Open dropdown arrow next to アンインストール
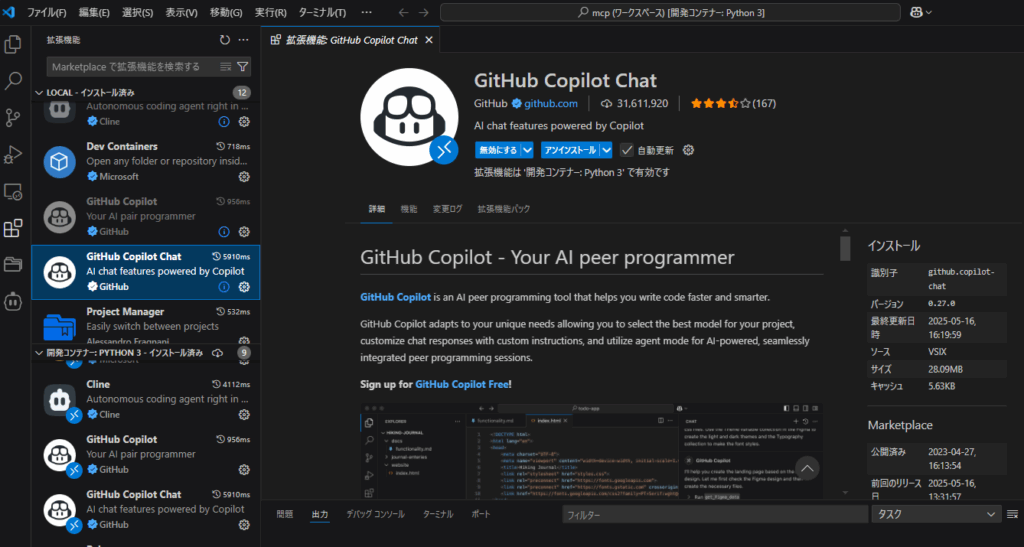1024x547 pixels. [606, 150]
